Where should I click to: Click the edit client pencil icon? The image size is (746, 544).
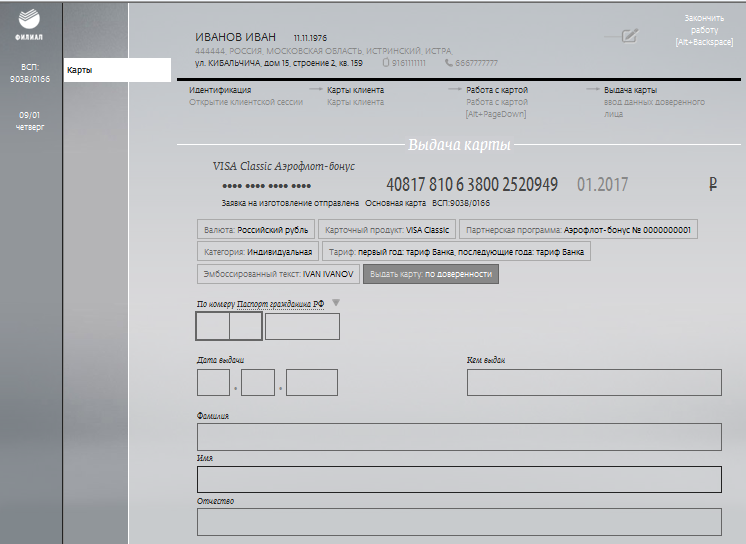pyautogui.click(x=629, y=36)
